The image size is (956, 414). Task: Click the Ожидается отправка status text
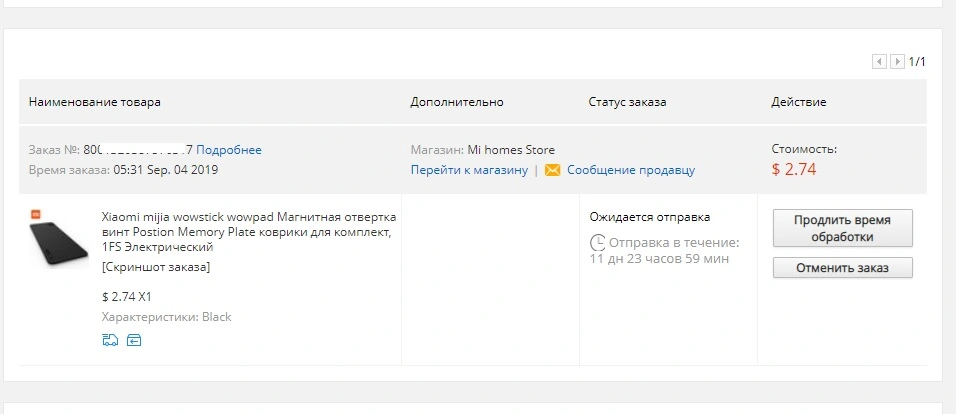(x=650, y=217)
